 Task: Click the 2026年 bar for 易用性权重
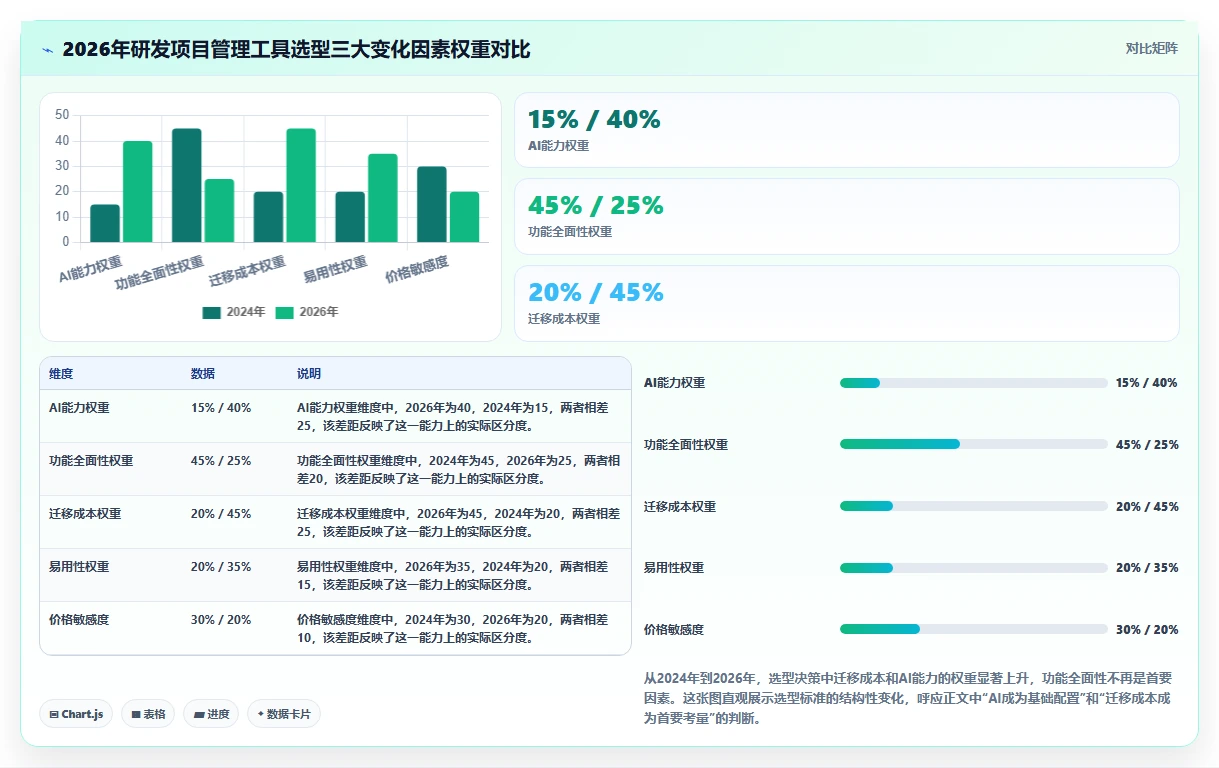pyautogui.click(x=383, y=198)
